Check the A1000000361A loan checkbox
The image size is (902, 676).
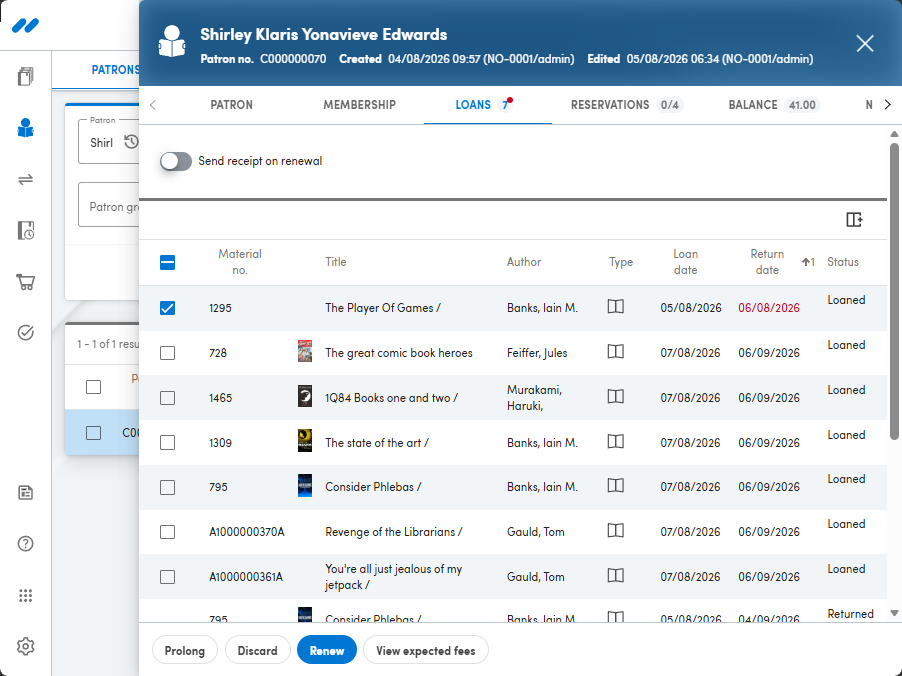(x=167, y=576)
